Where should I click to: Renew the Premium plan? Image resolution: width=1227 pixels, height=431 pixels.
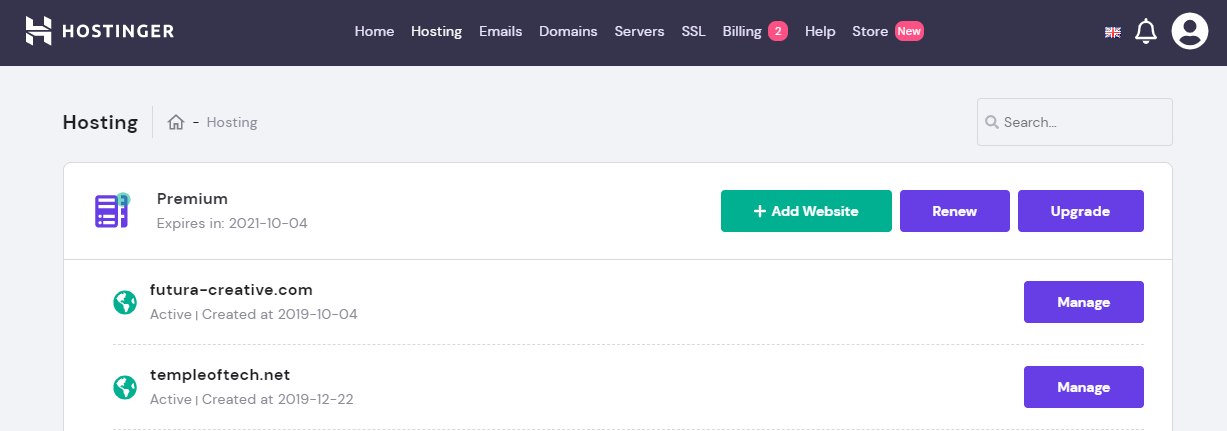[955, 211]
